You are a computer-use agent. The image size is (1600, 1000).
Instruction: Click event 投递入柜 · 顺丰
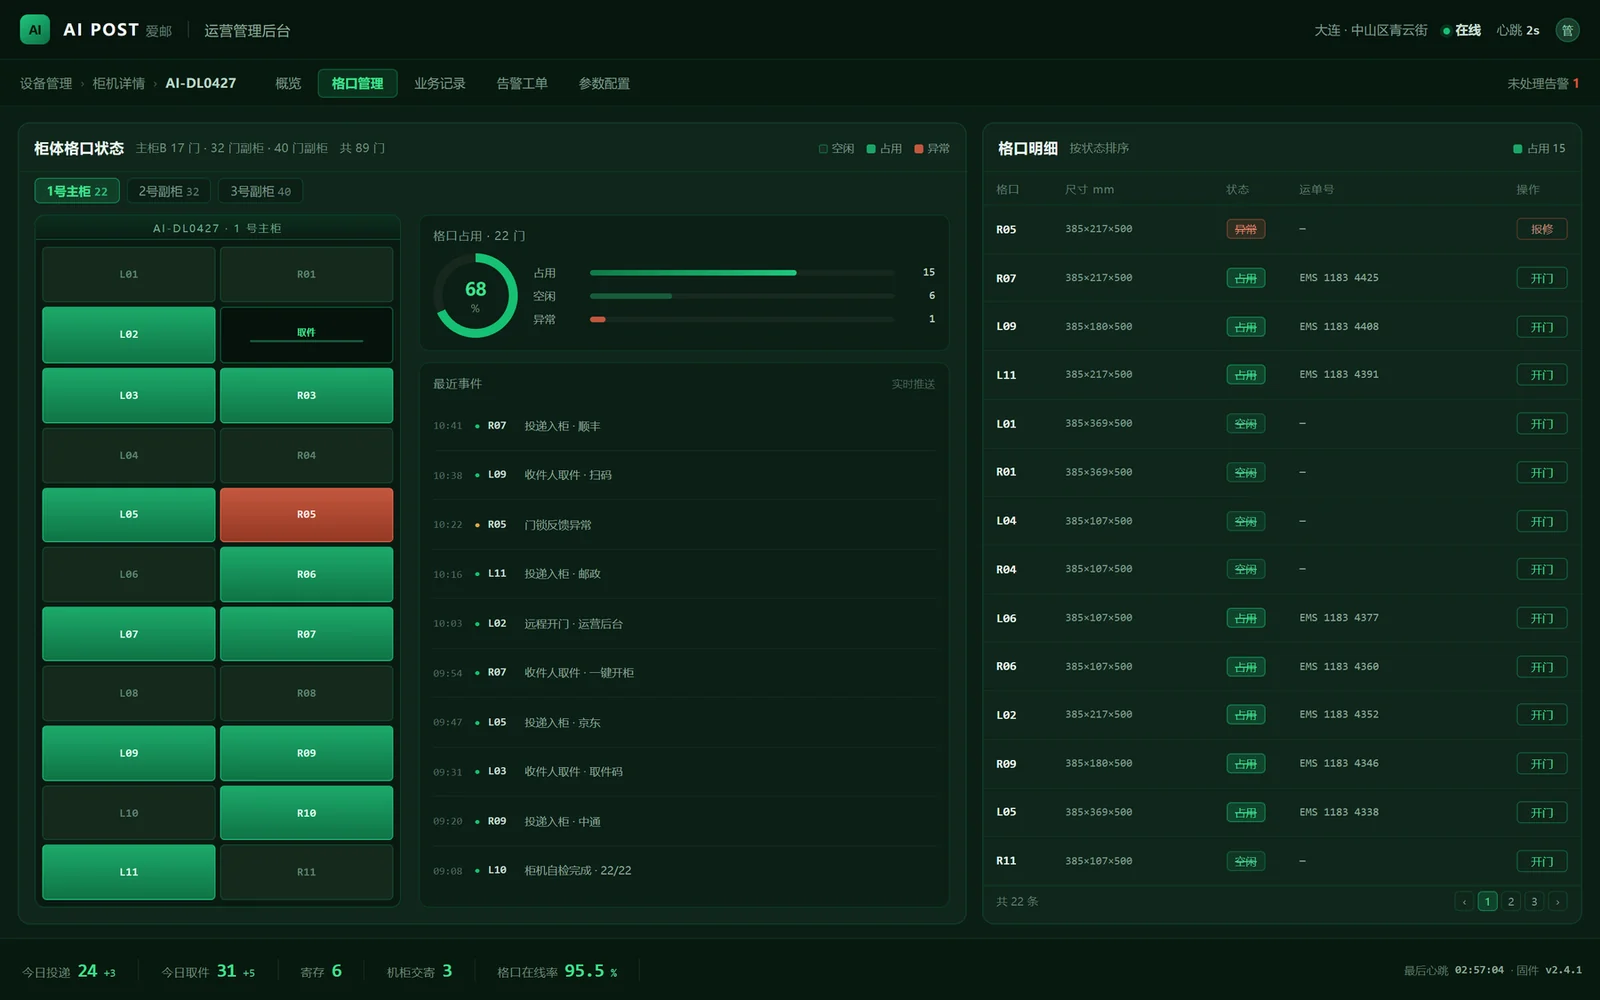click(x=684, y=426)
